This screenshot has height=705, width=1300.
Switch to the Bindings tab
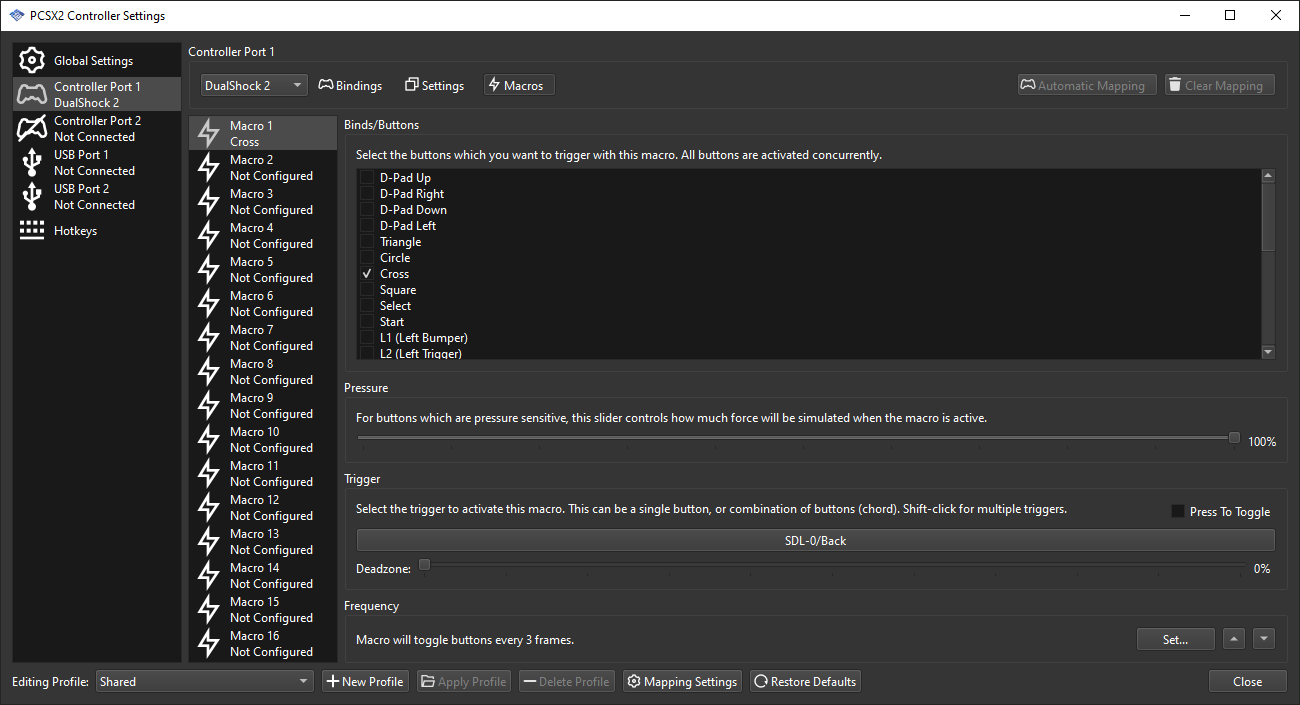click(350, 85)
